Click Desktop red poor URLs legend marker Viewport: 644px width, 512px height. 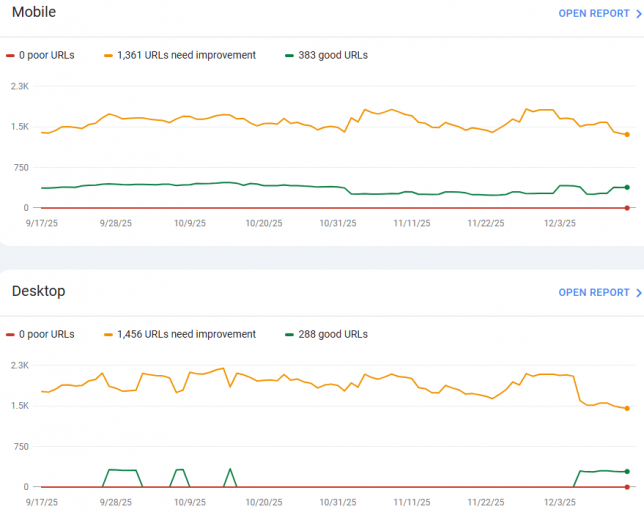click(10, 334)
